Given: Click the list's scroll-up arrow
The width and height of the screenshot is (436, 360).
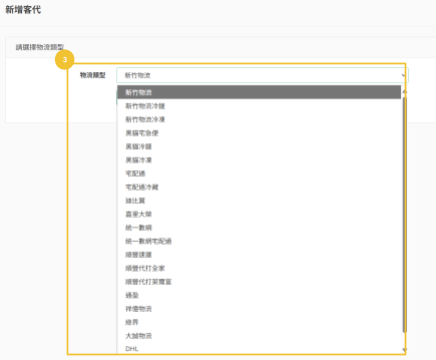Looking at the screenshot, I should tap(405, 91).
